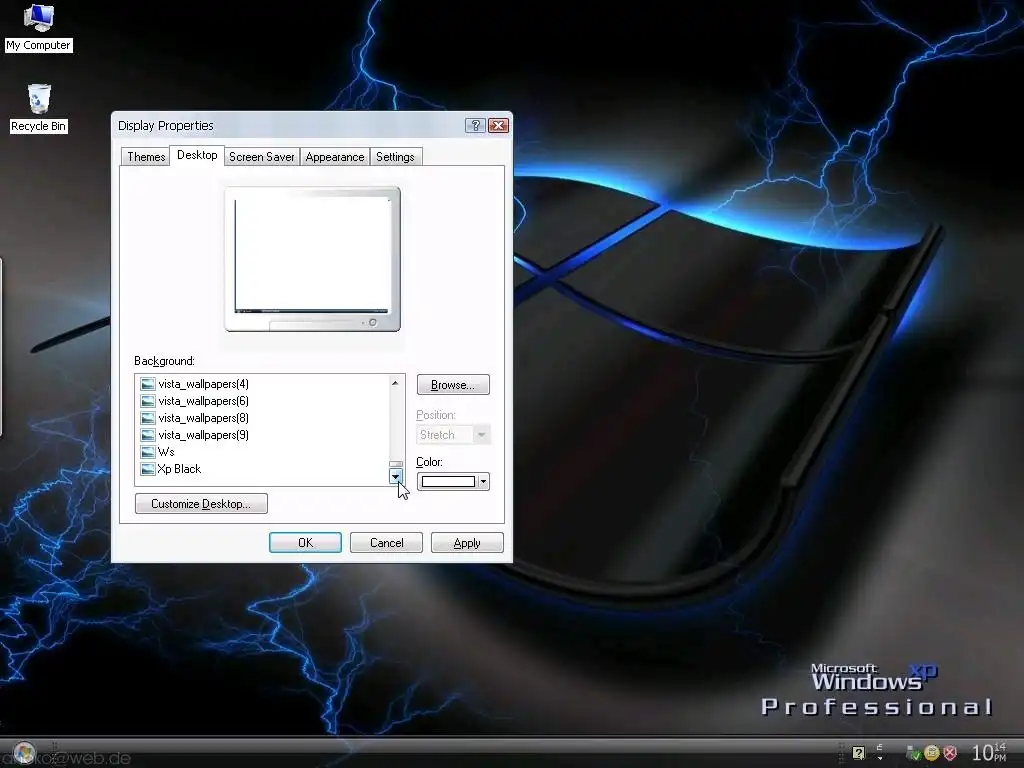The image size is (1024, 768).
Task: Click the image icon beside vista_wallpapers(6)
Action: coord(148,401)
